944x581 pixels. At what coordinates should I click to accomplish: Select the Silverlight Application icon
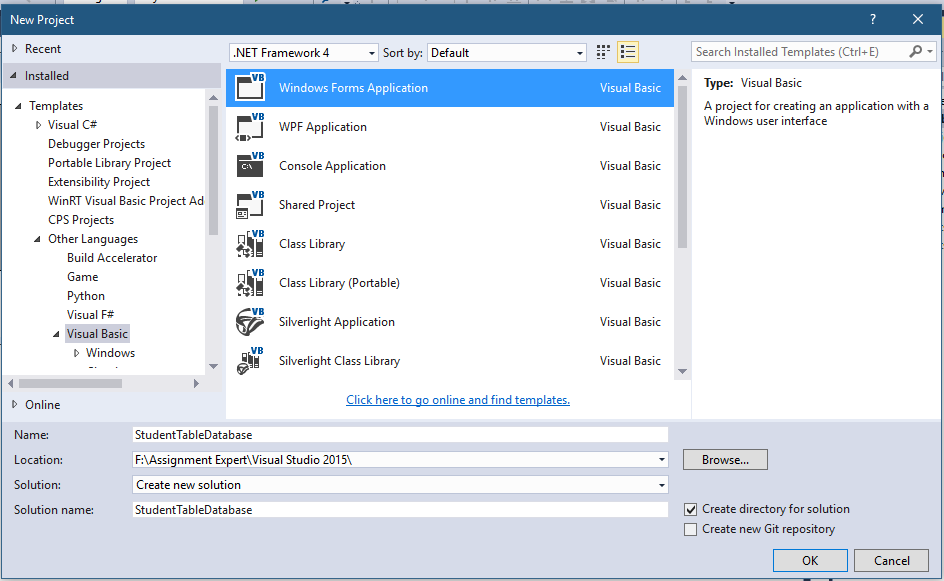tap(249, 322)
